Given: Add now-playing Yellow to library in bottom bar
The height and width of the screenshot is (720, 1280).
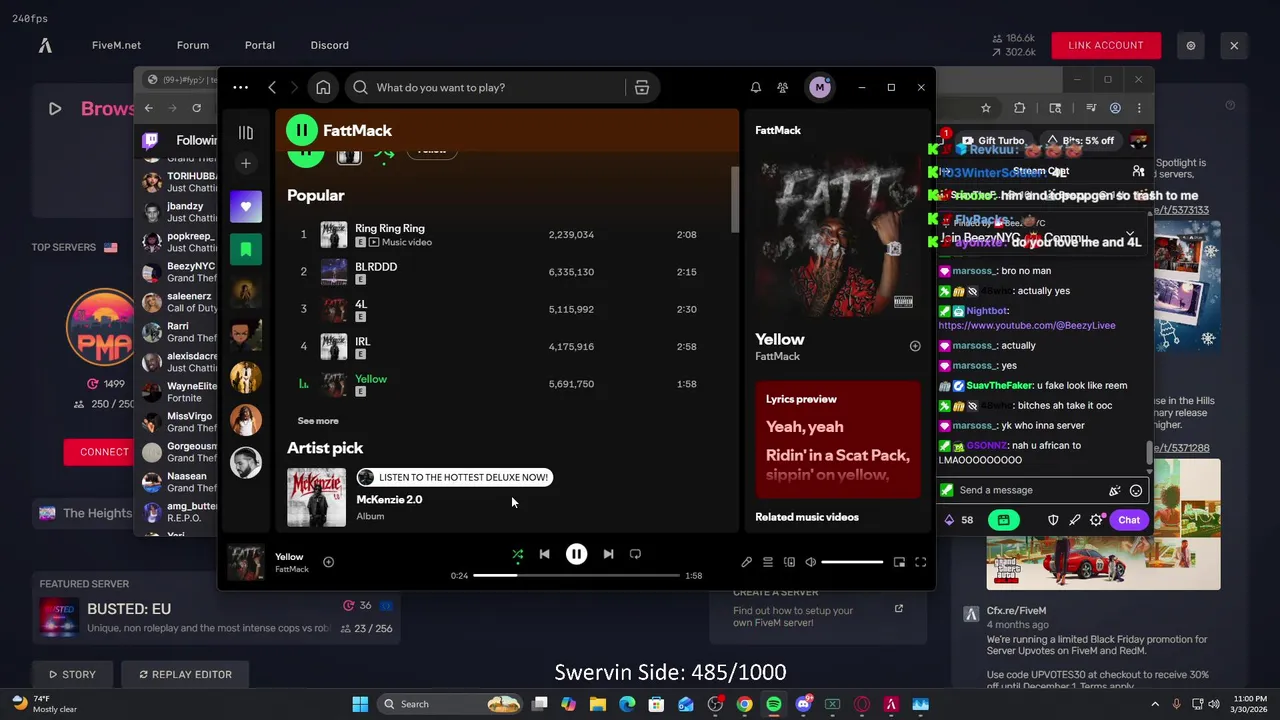Looking at the screenshot, I should [x=328, y=562].
